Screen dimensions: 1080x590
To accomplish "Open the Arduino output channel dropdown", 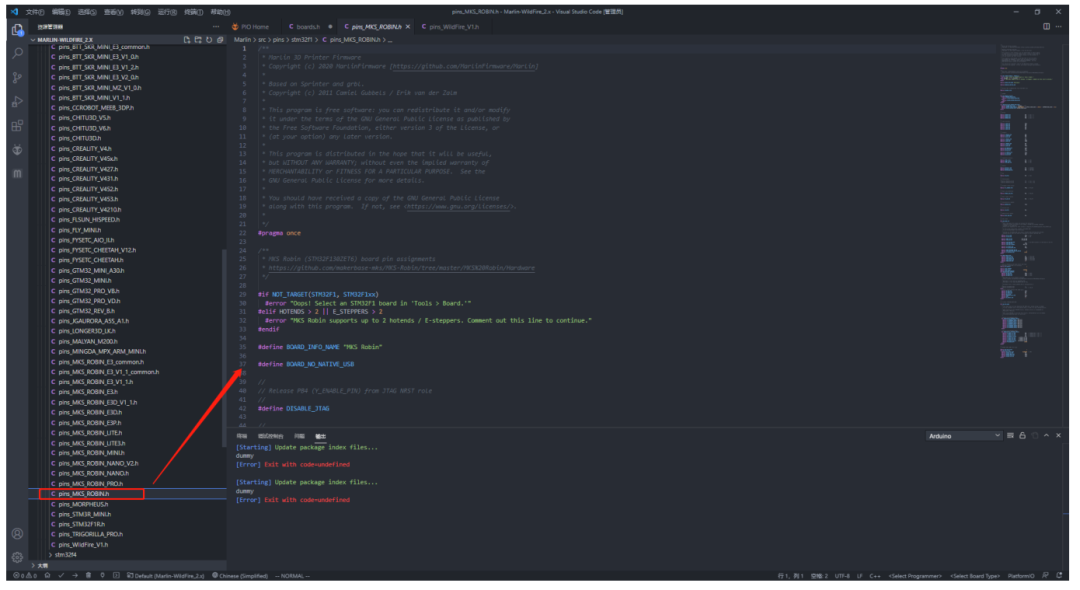I will tap(964, 436).
